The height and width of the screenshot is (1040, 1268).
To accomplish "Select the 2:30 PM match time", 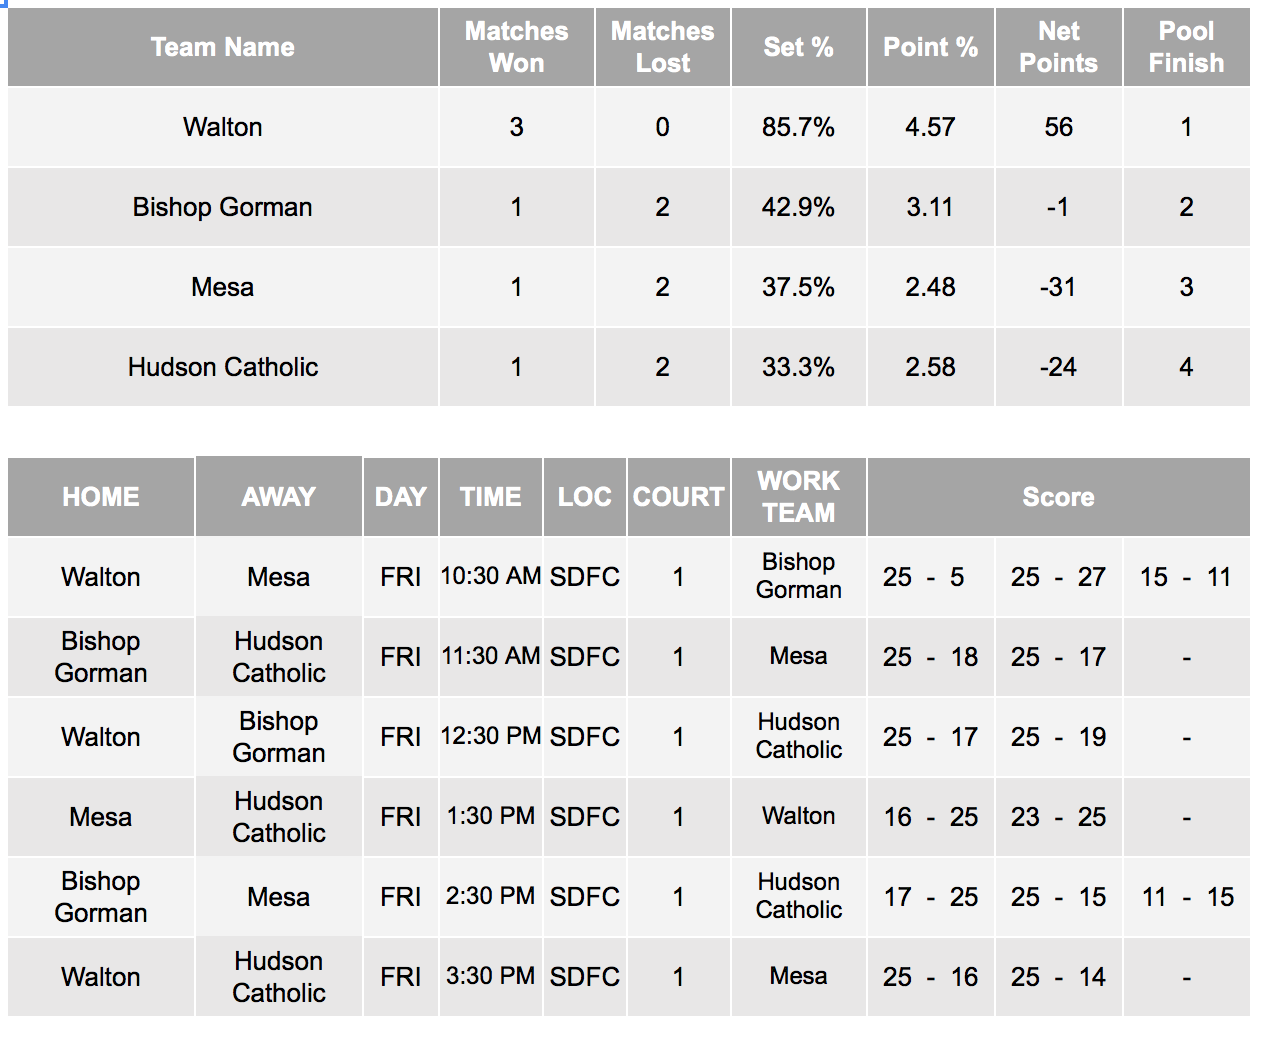I will [x=491, y=897].
